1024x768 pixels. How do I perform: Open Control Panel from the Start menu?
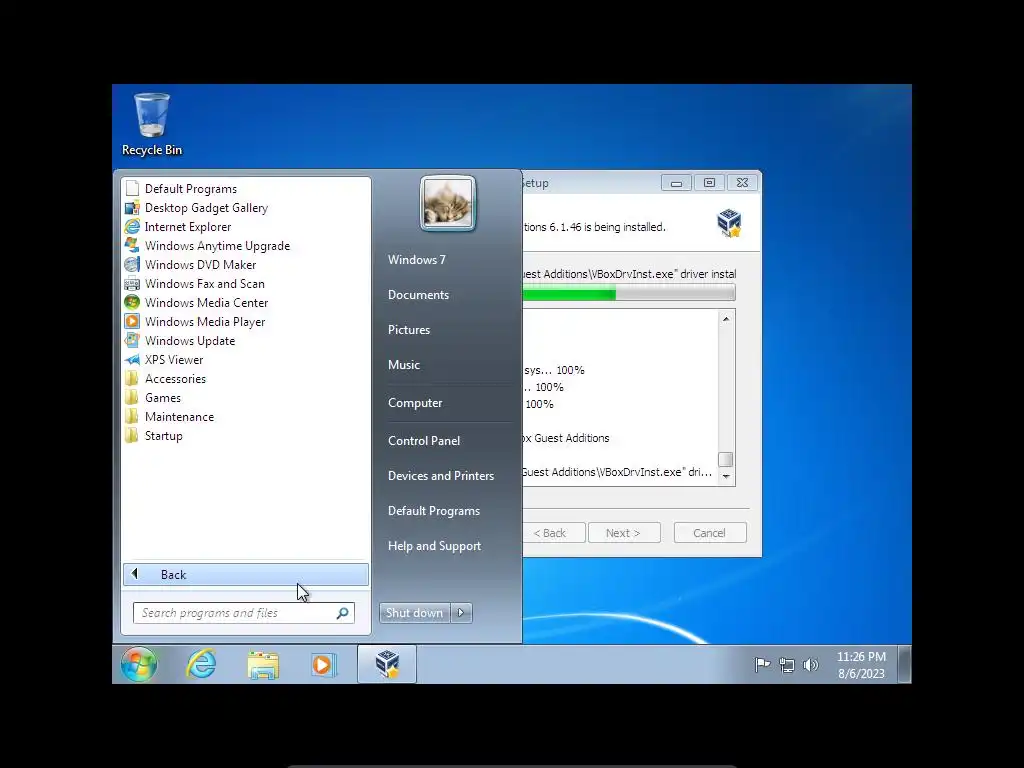tap(424, 441)
